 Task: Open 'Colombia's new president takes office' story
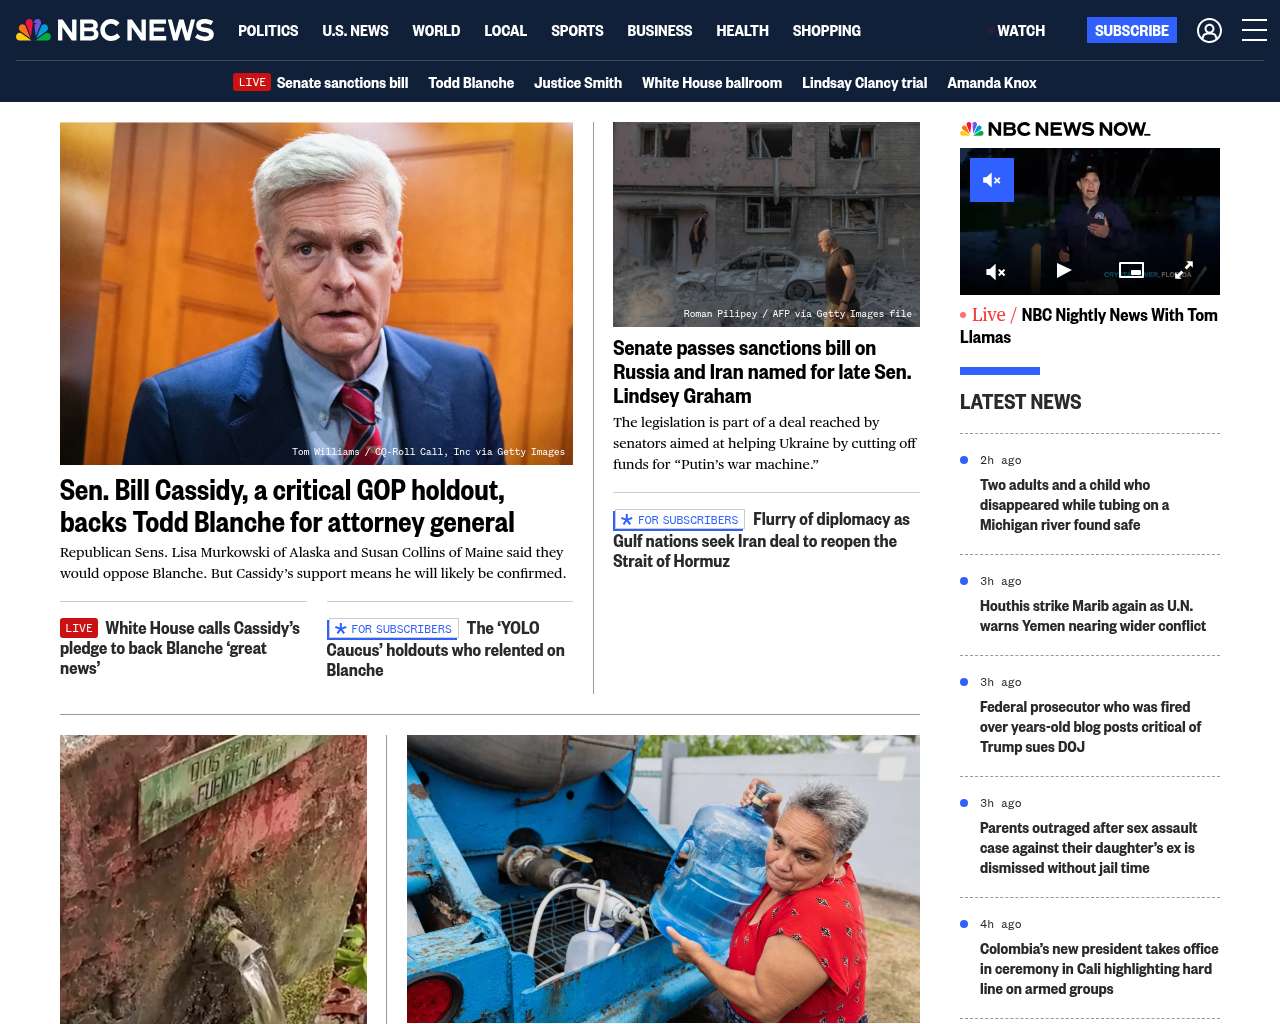(1099, 969)
